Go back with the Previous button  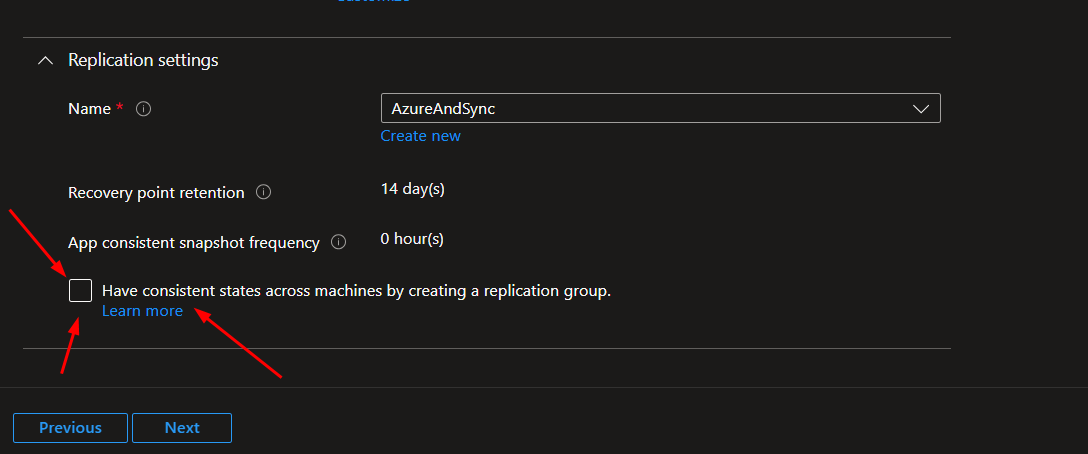click(70, 428)
